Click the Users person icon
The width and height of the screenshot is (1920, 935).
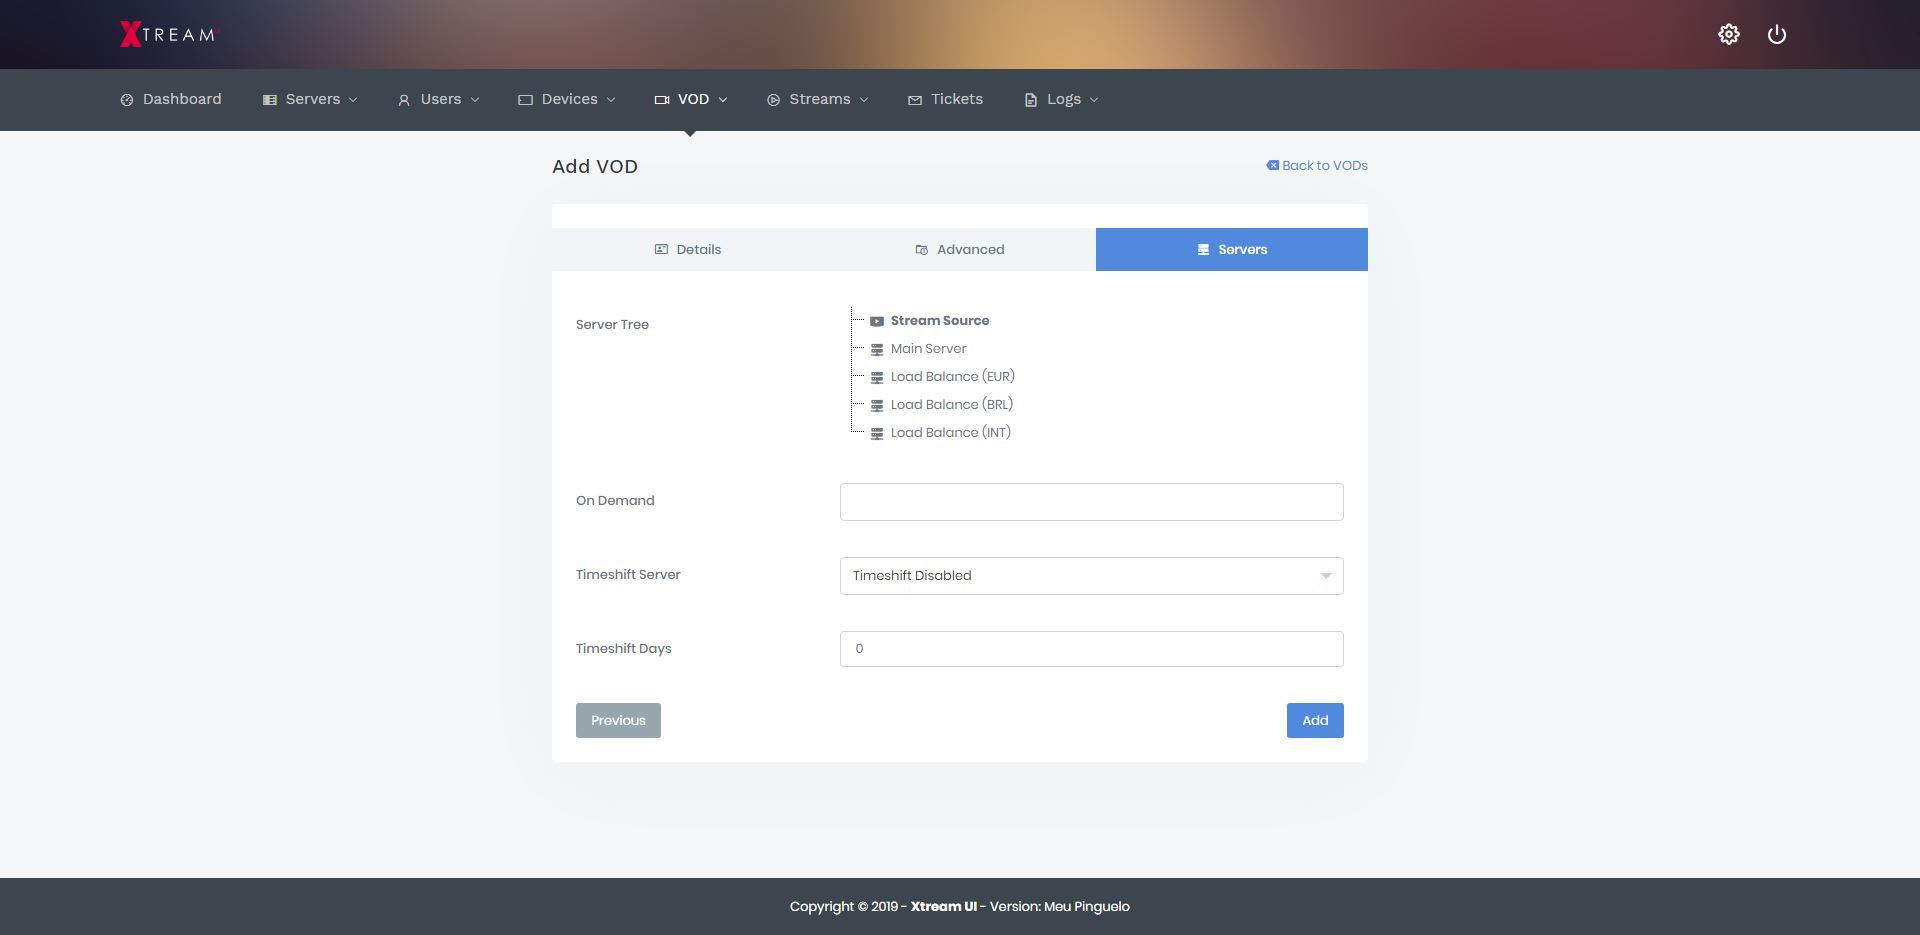404,100
